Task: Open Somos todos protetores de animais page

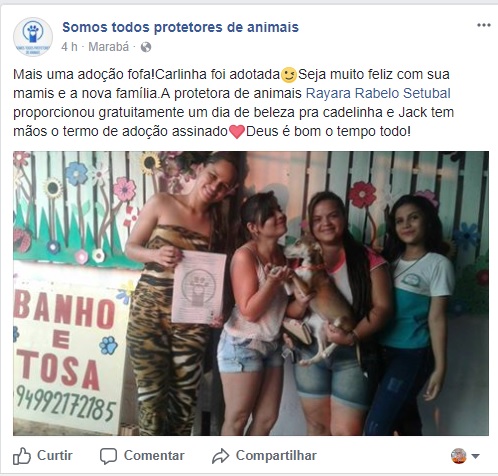Action: [x=180, y=27]
